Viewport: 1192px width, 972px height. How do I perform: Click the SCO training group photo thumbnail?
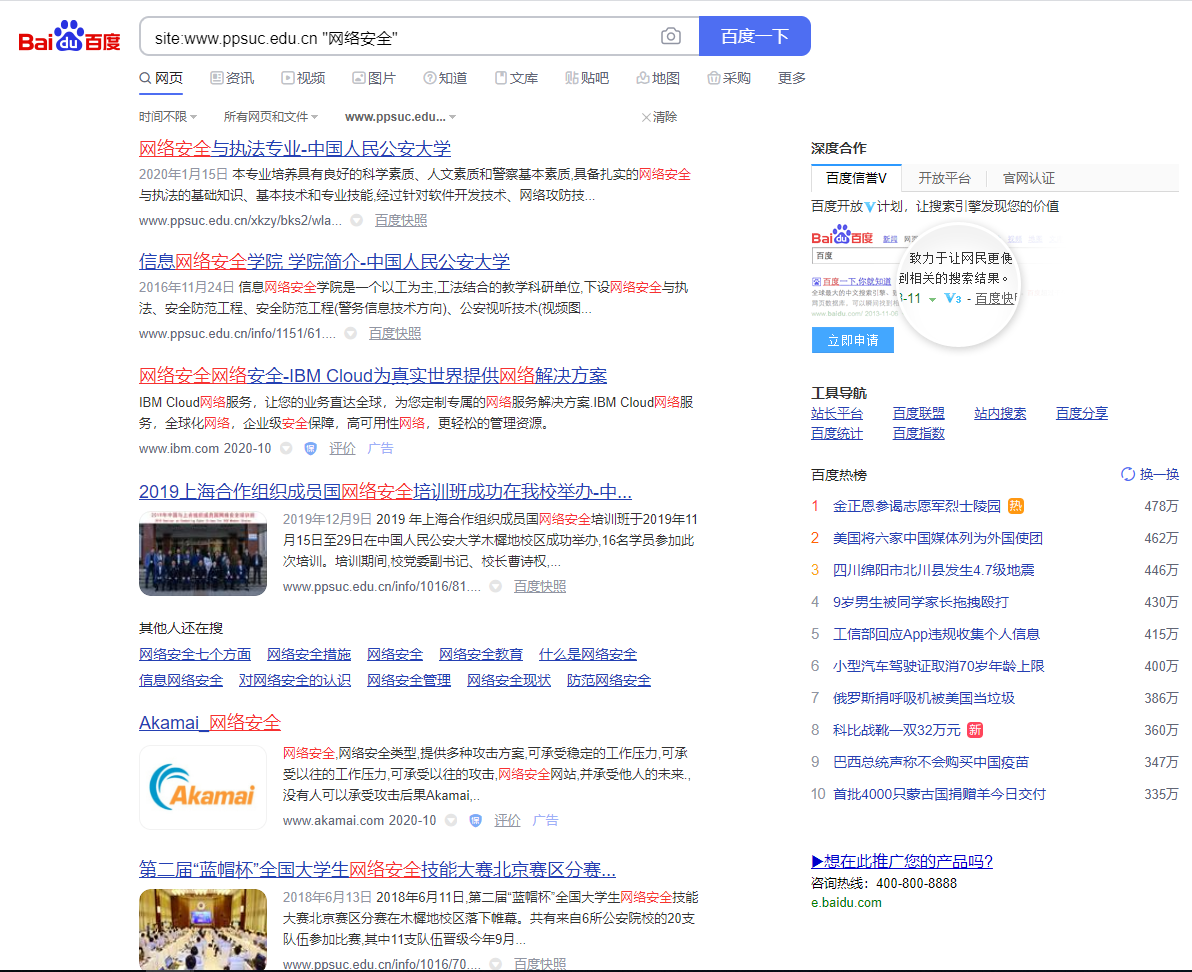click(x=203, y=553)
